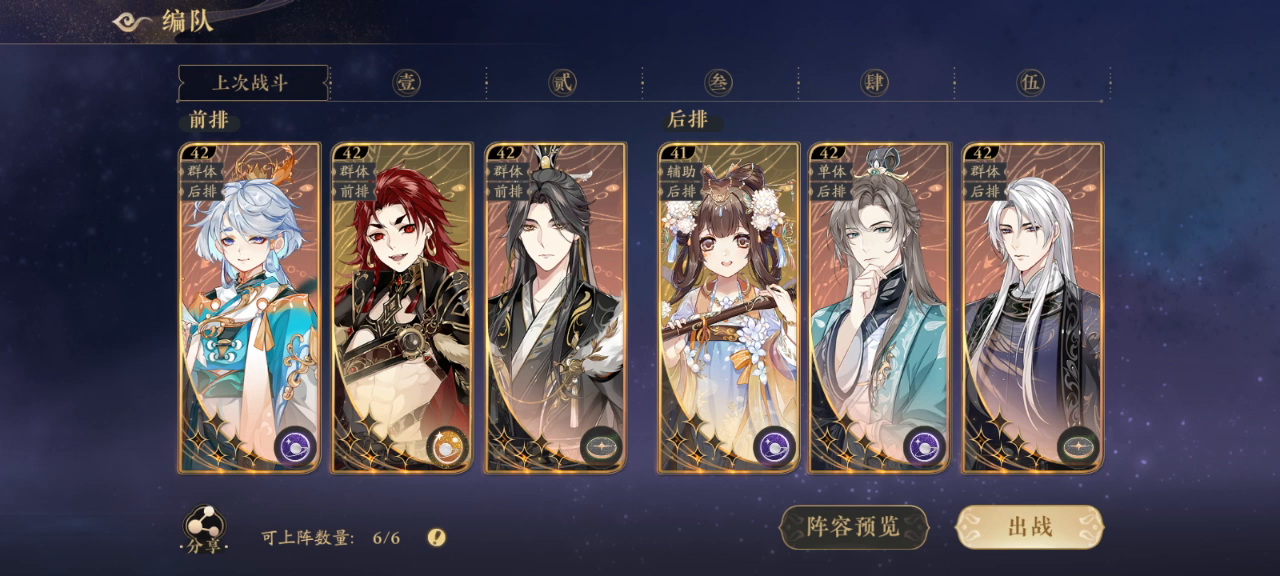This screenshot has height=576, width=1280.
Task: Click the 出战 battle button
Action: click(x=1030, y=527)
